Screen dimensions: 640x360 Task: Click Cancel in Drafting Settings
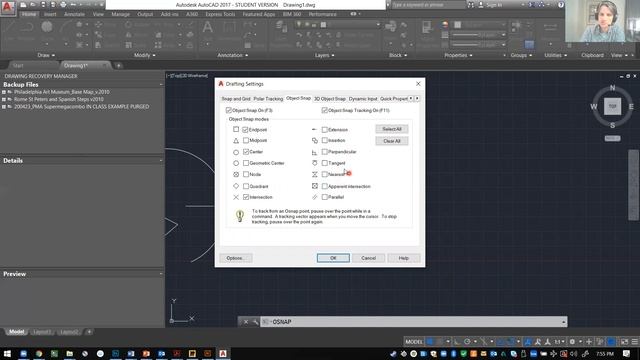coord(368,258)
